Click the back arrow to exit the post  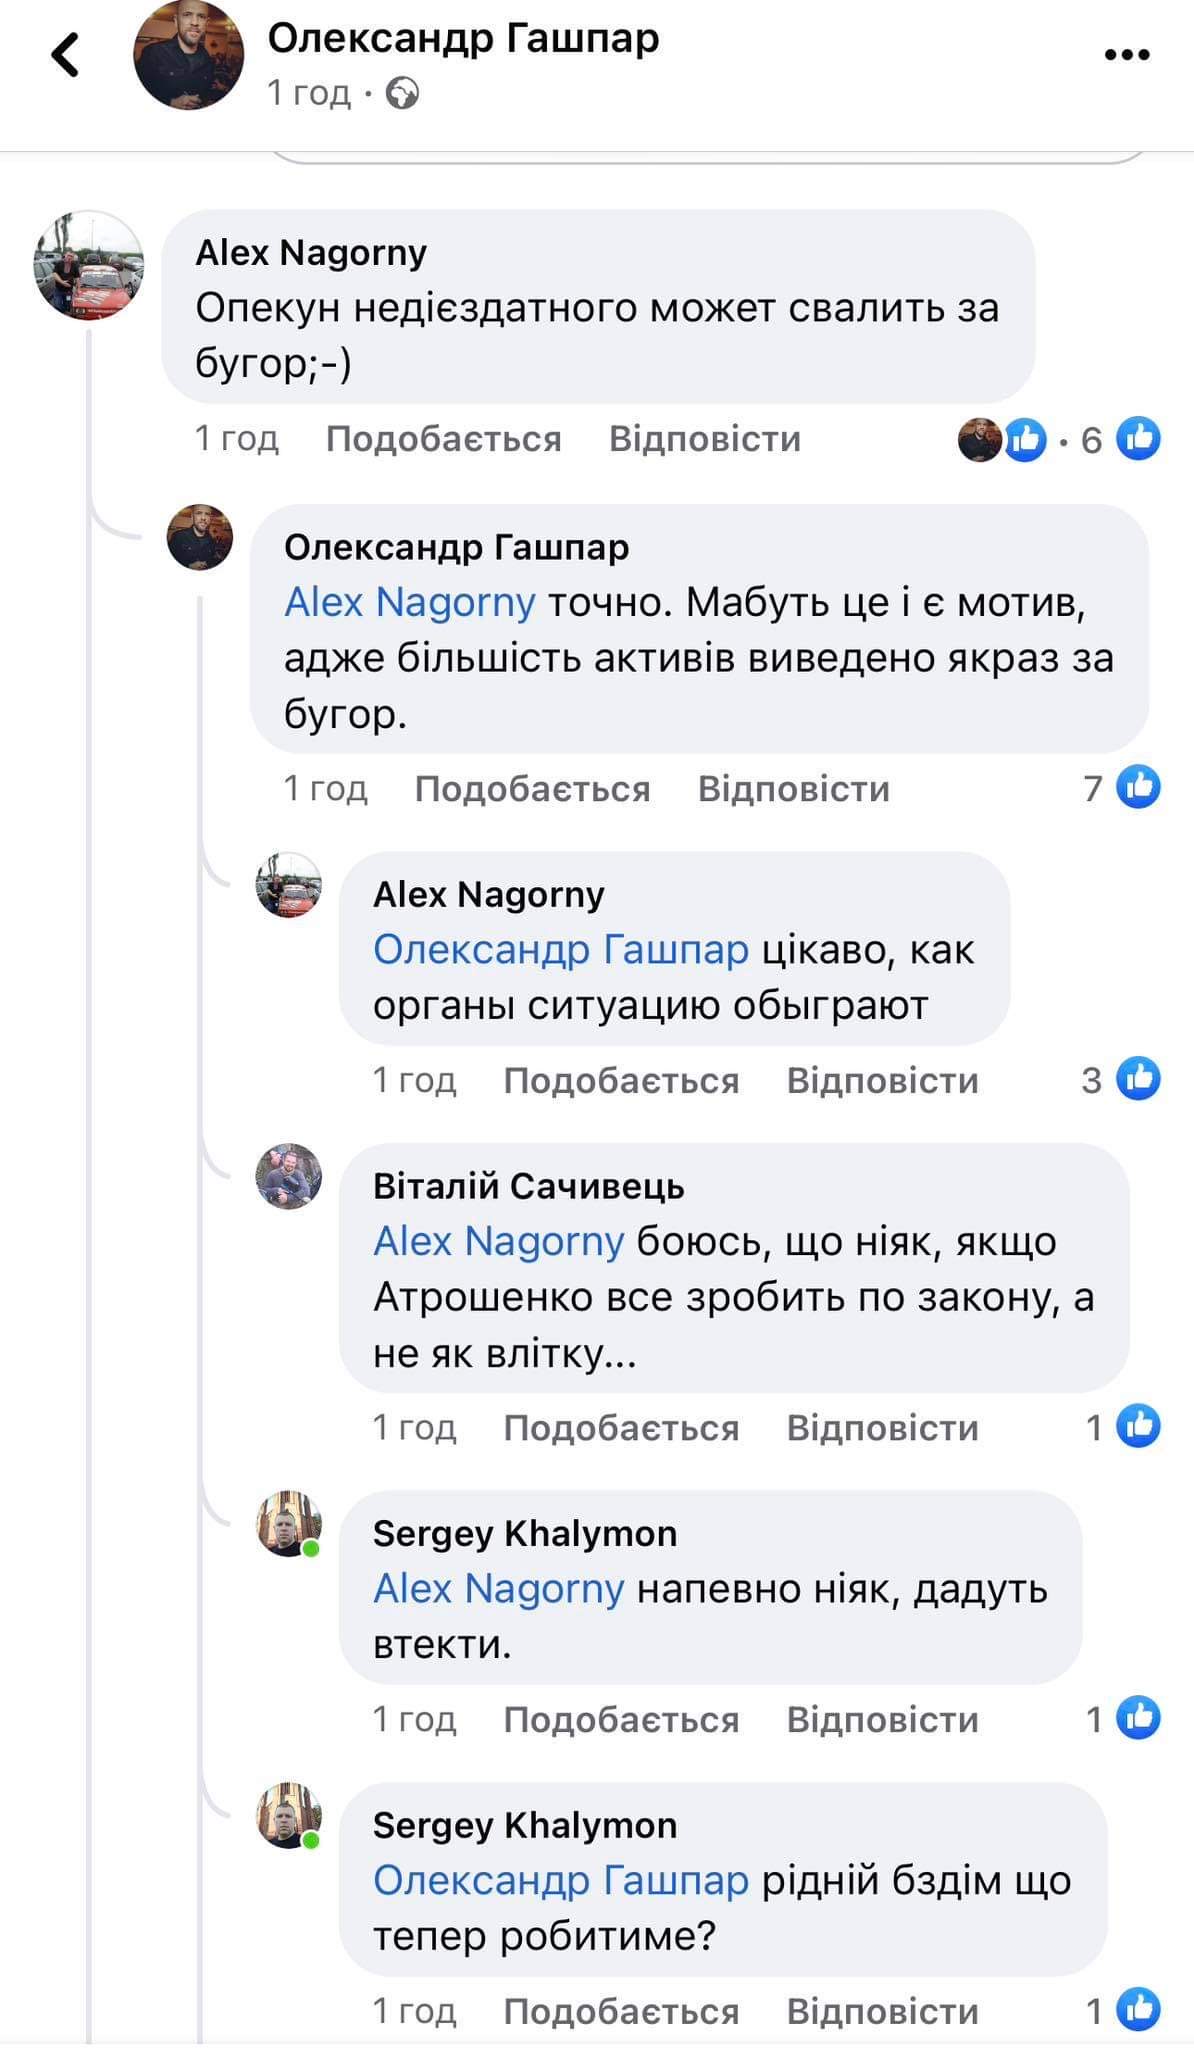(x=66, y=55)
